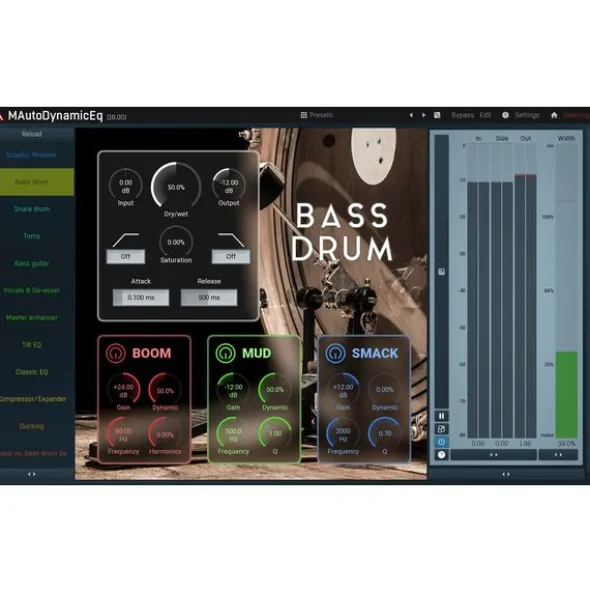Open Settings gear icon
This screenshot has width=590, height=591.
(x=505, y=115)
